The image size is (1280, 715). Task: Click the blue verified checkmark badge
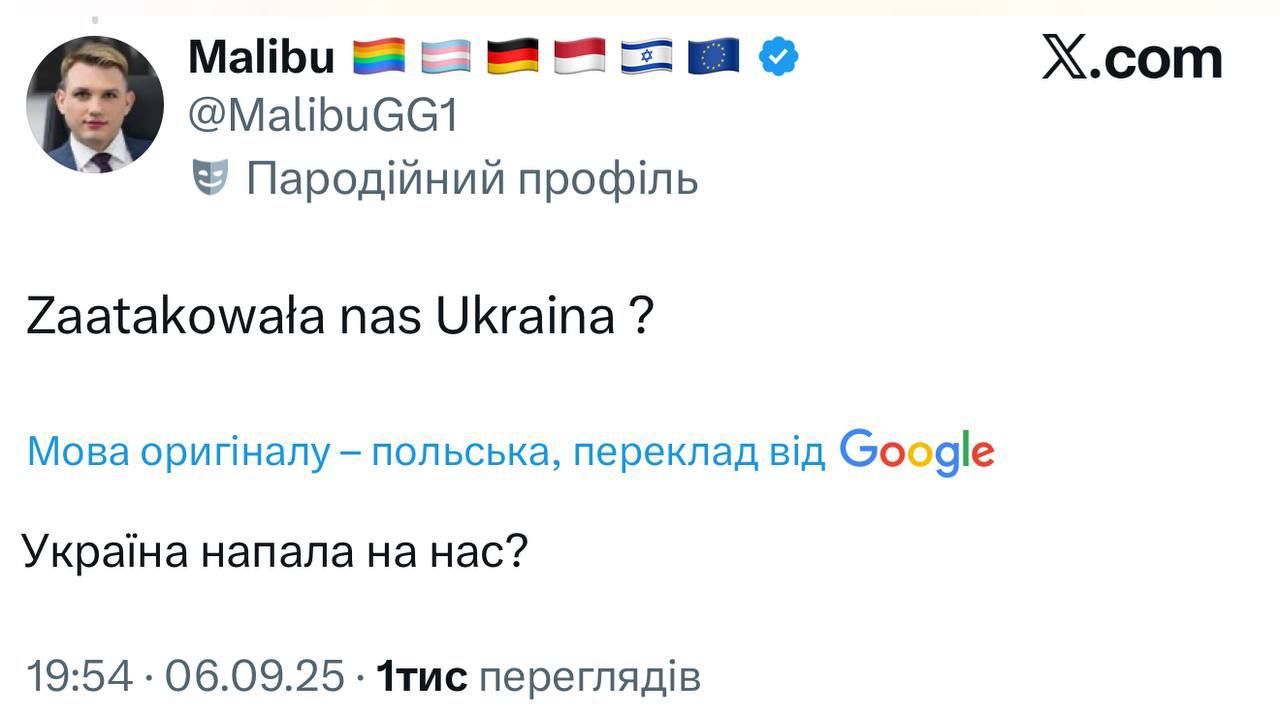778,57
